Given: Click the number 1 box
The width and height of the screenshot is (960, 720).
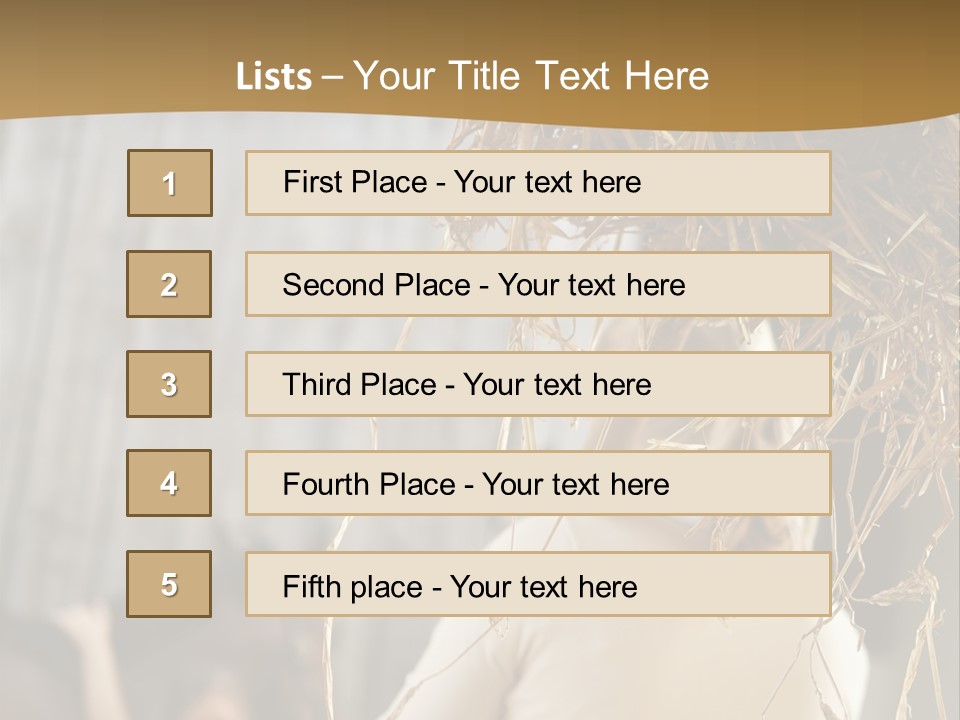Looking at the screenshot, I should [169, 183].
